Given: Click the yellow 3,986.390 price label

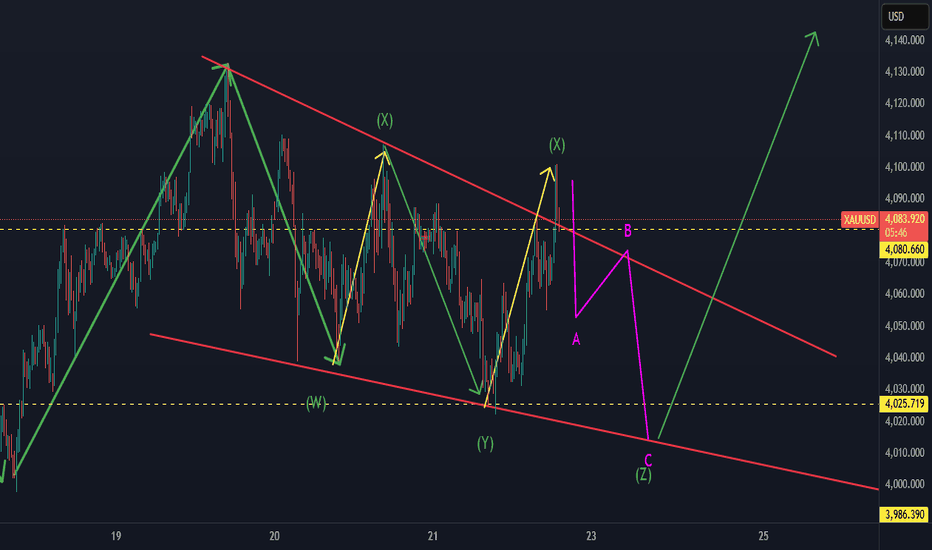Looking at the screenshot, I should 904,514.
